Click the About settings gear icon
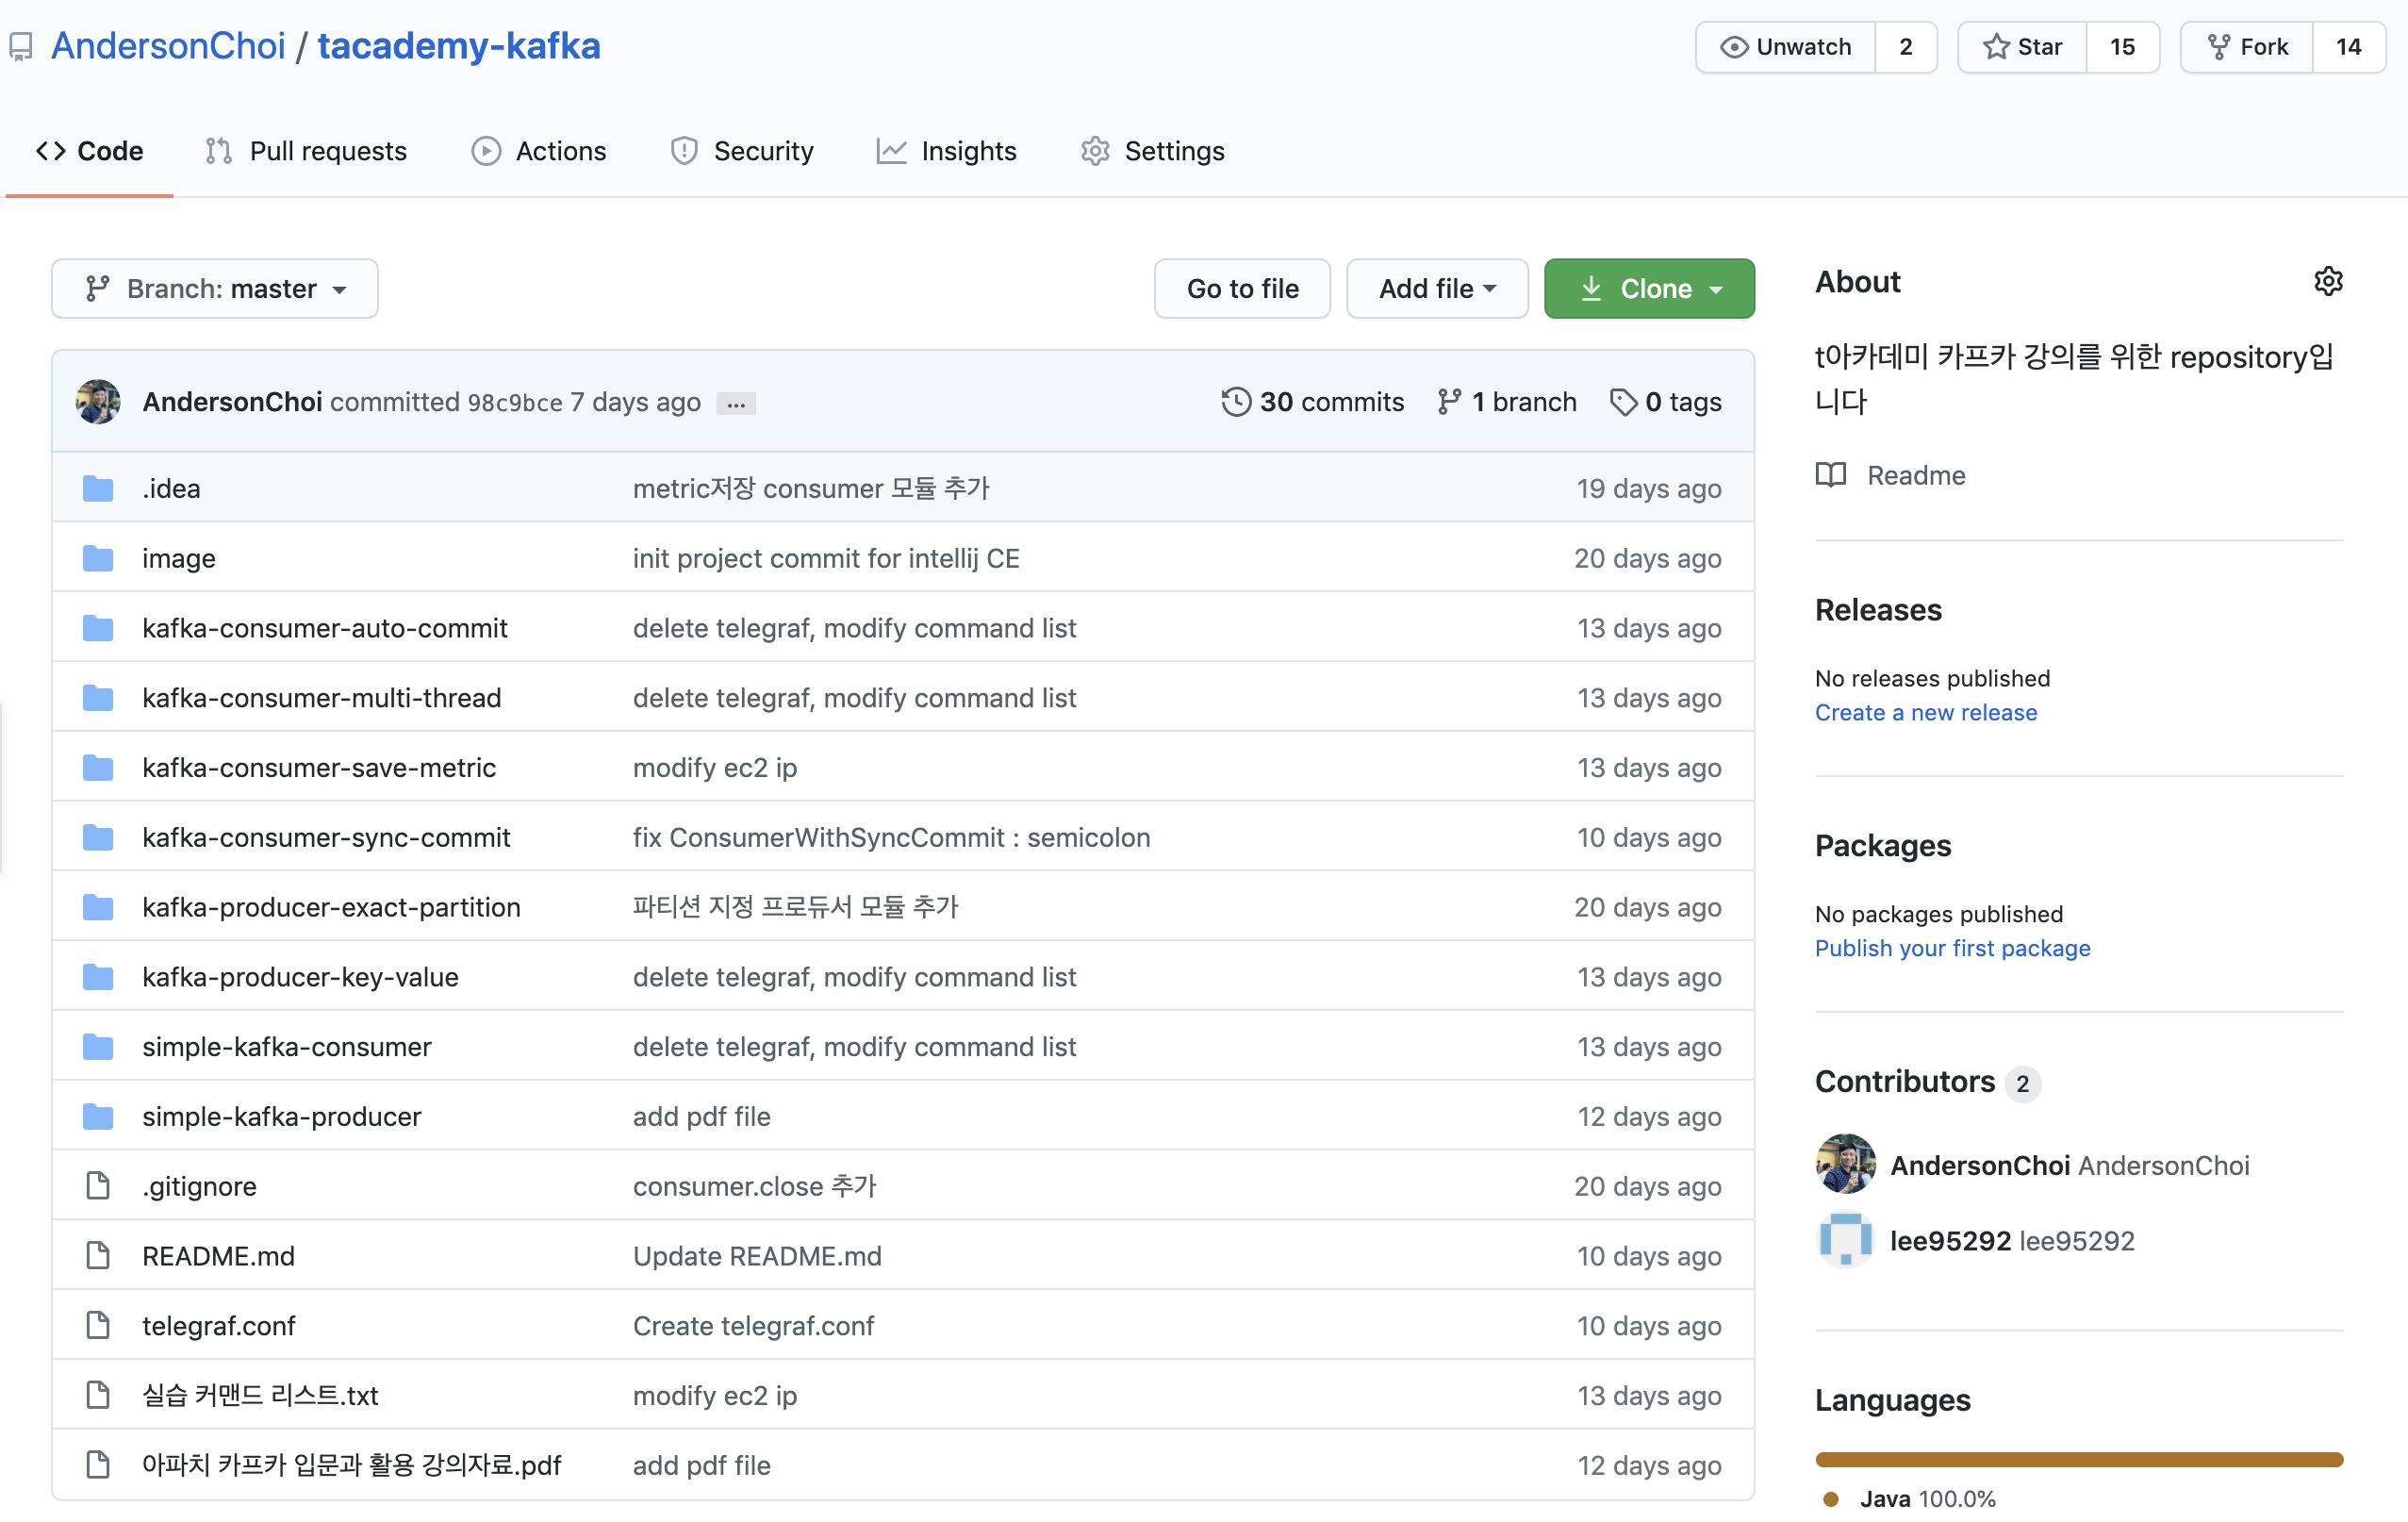The width and height of the screenshot is (2408, 1522). point(2327,281)
